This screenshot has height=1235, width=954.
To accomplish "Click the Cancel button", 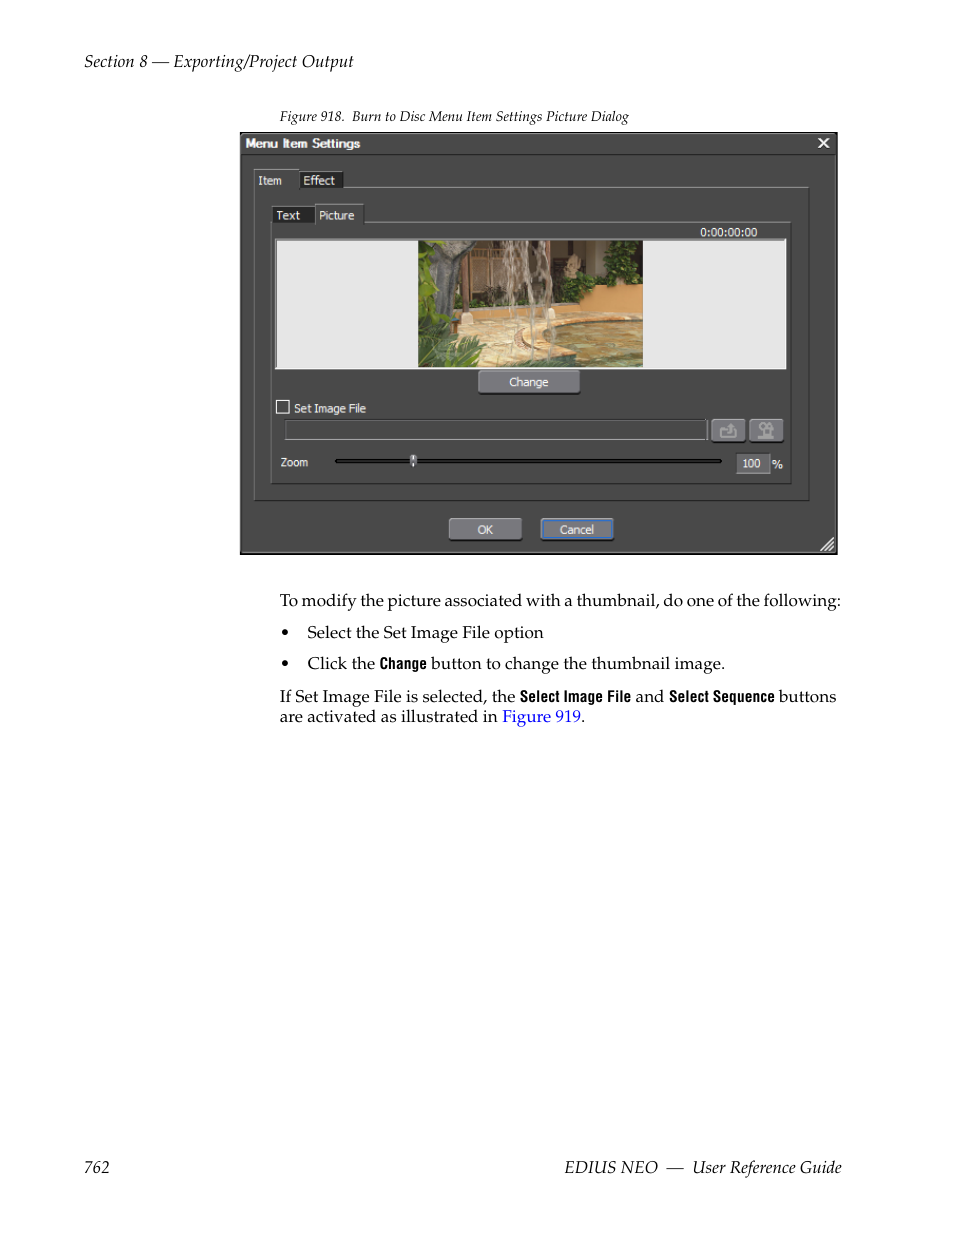I will pos(577,529).
